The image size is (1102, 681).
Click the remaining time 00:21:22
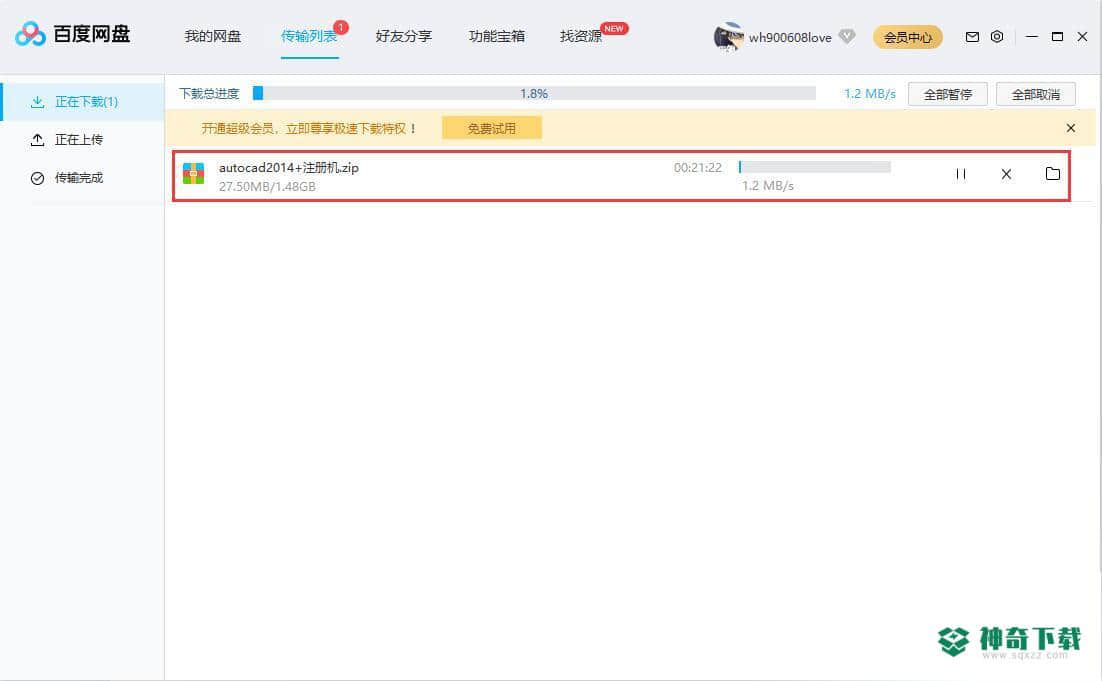698,167
